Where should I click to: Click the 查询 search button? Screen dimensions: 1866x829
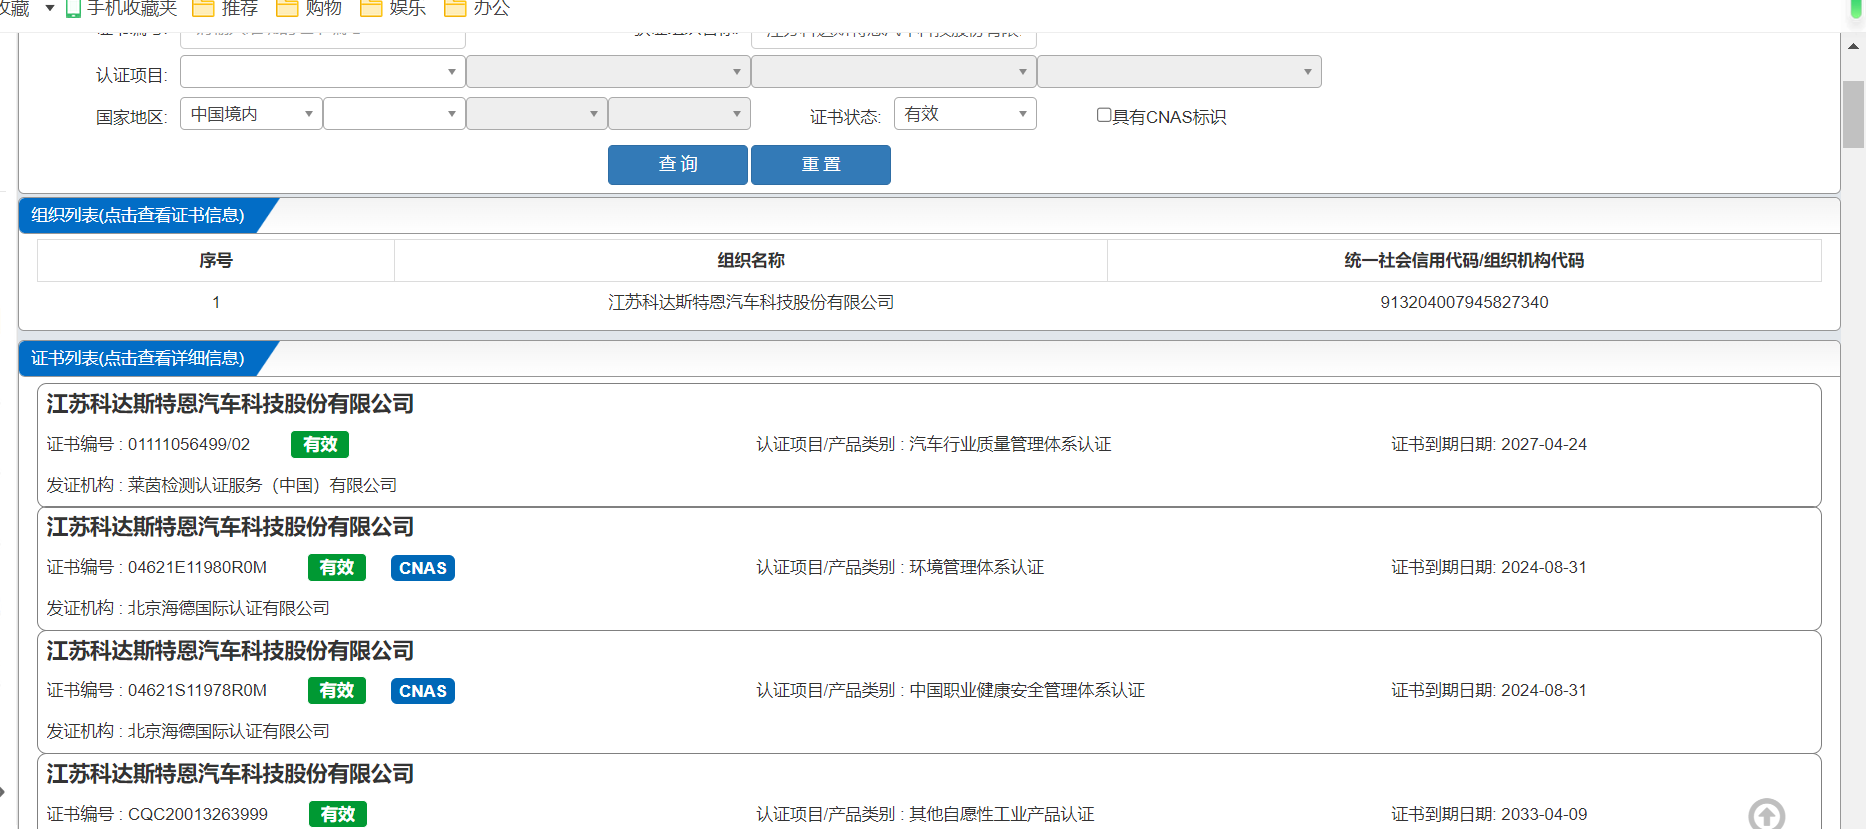(678, 165)
